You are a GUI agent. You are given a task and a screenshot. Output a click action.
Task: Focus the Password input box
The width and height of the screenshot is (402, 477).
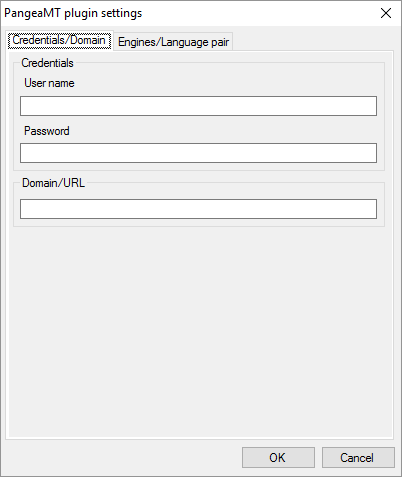tap(198, 153)
